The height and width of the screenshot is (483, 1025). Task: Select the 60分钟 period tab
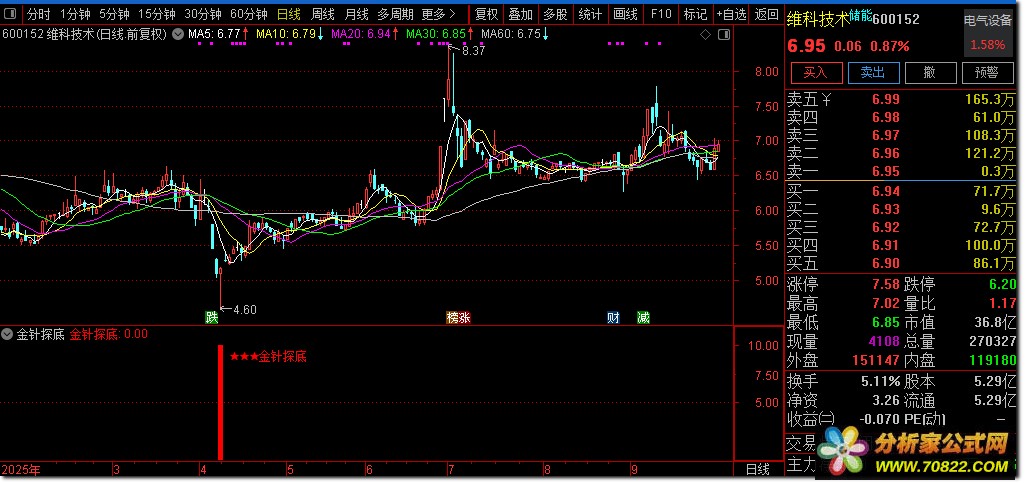[x=248, y=15]
